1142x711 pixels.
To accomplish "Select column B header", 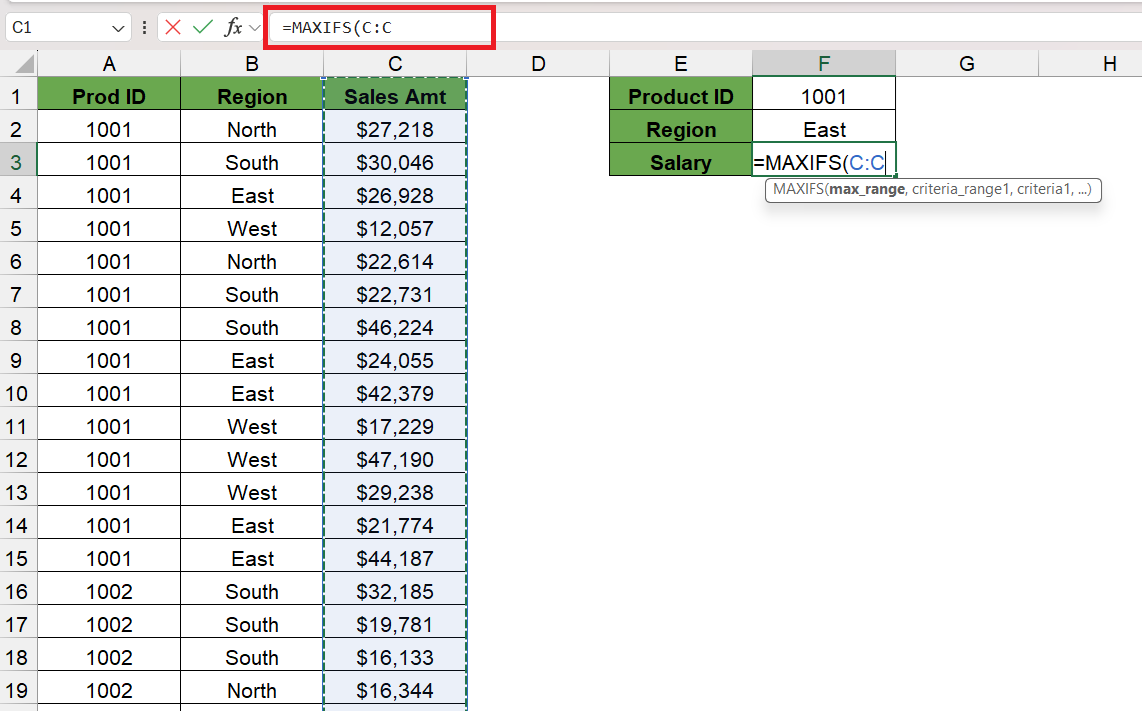I will point(252,64).
